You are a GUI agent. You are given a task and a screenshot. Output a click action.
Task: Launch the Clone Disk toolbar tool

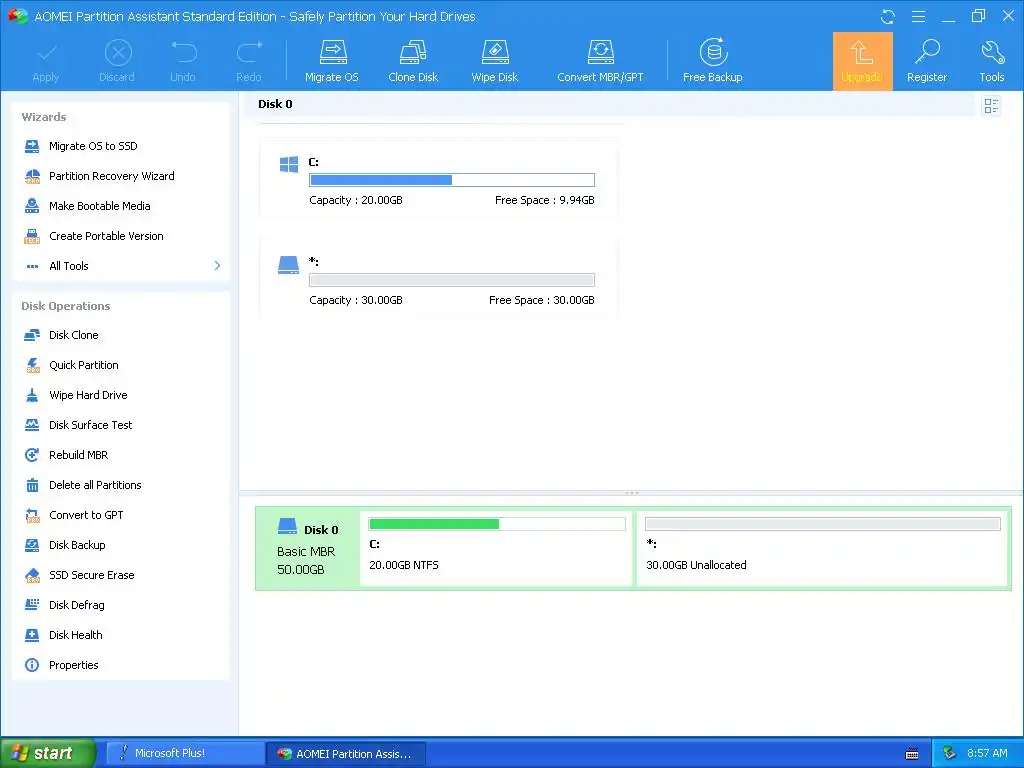(x=413, y=62)
